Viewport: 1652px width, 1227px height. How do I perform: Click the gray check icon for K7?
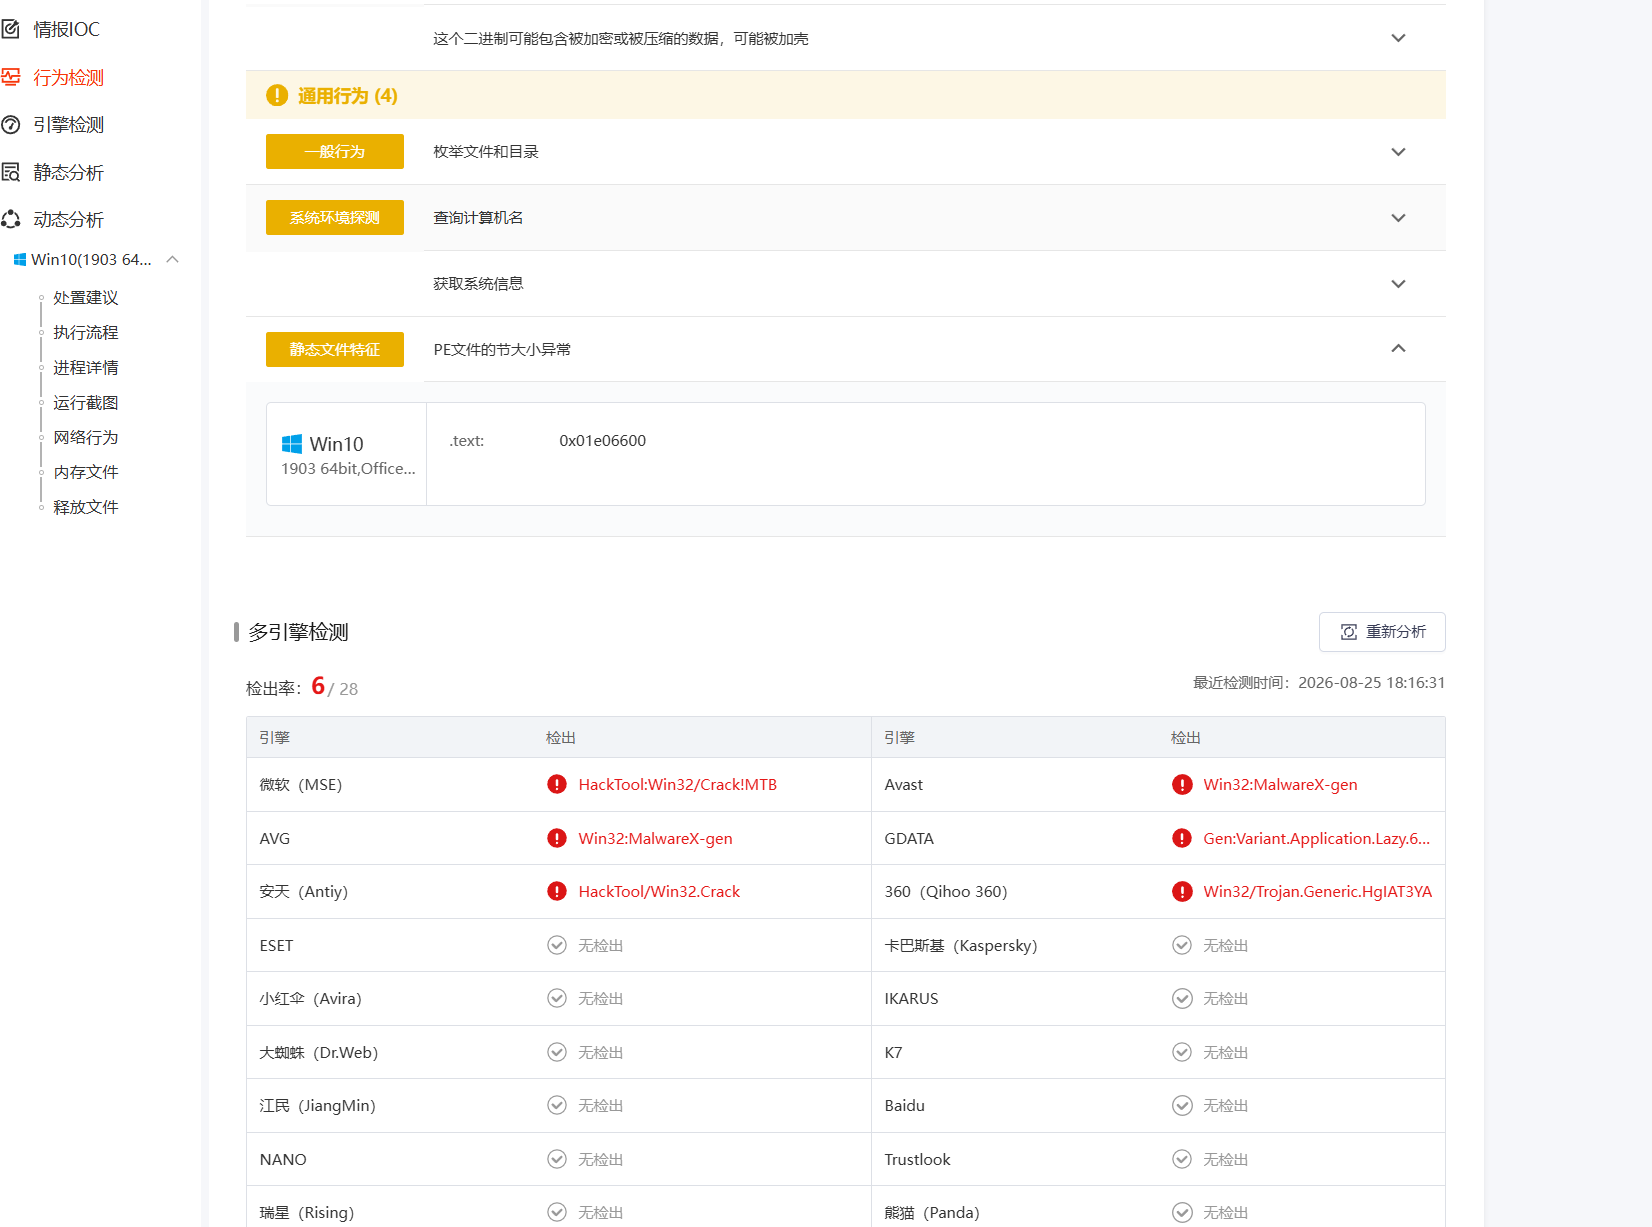click(1182, 1052)
